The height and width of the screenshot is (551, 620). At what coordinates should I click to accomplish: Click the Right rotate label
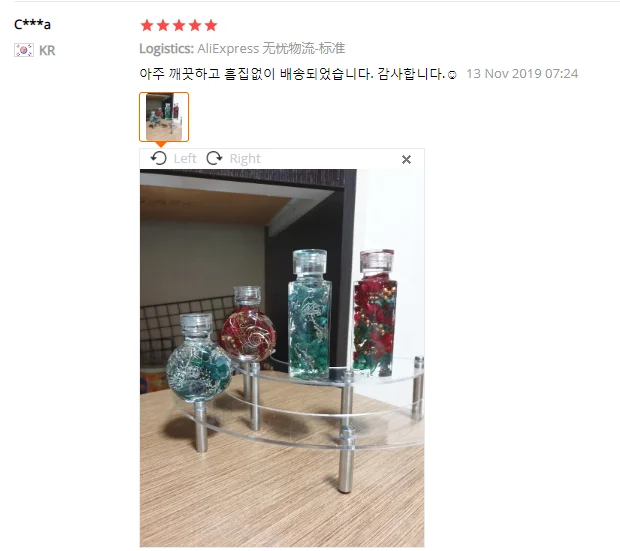tap(245, 159)
